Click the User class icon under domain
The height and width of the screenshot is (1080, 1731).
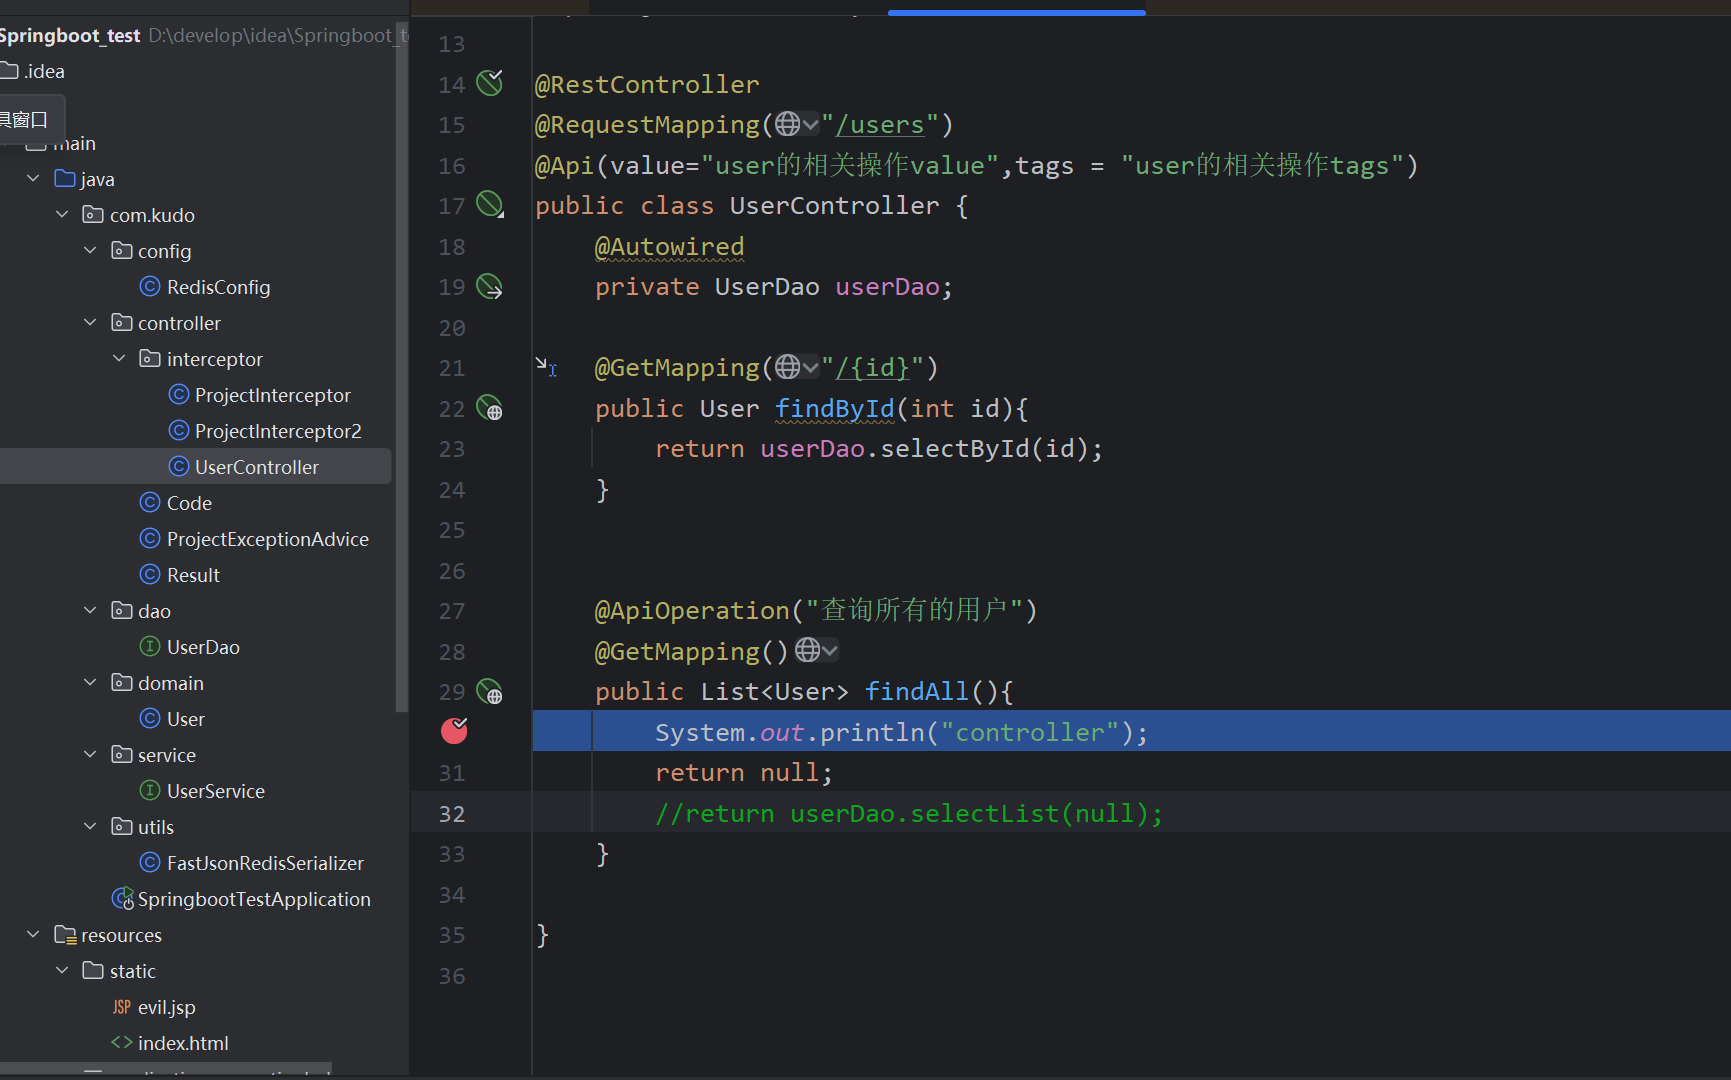[x=150, y=719]
